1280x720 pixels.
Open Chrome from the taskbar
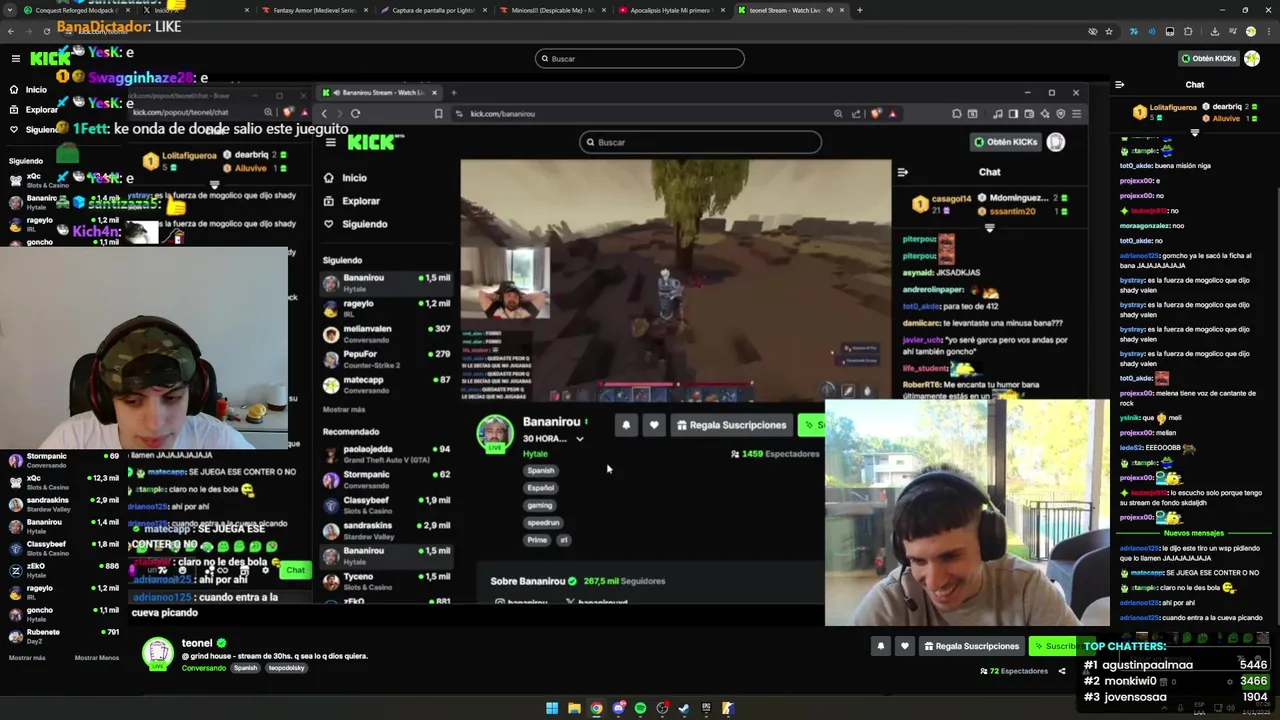click(x=596, y=708)
